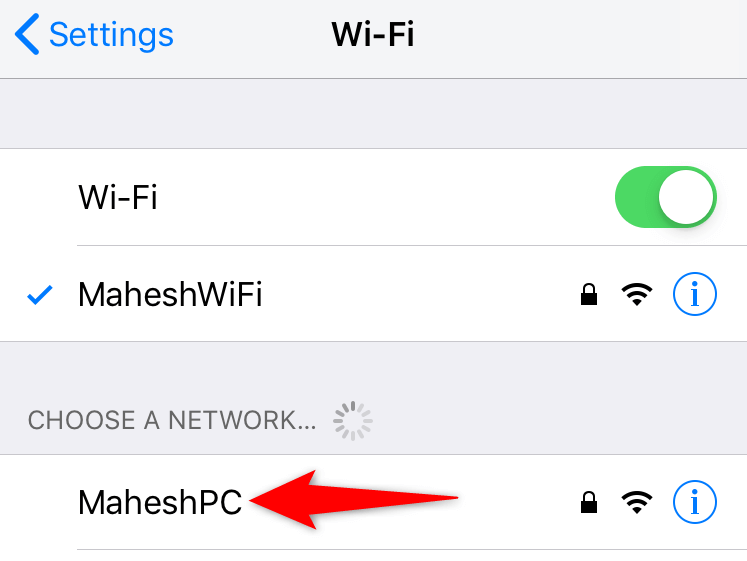Tap the CHOOSE A NETWORK header
Viewport: 747px width, 561px height.
click(172, 420)
